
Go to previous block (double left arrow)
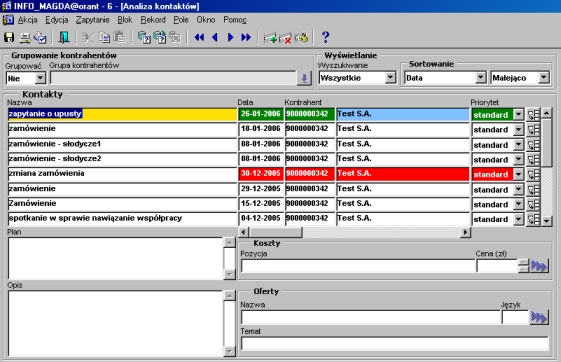click(199, 37)
